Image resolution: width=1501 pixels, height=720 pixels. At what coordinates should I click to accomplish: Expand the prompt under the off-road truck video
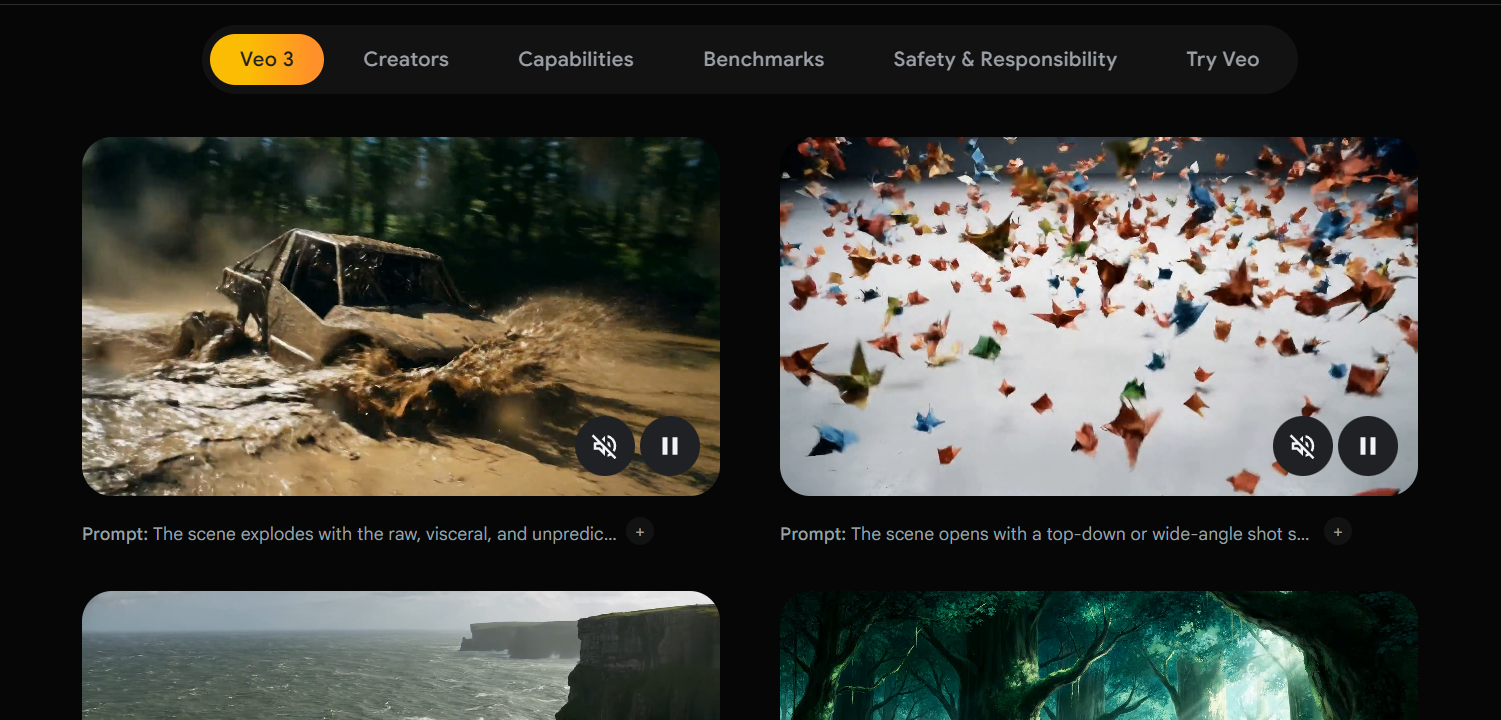click(640, 531)
